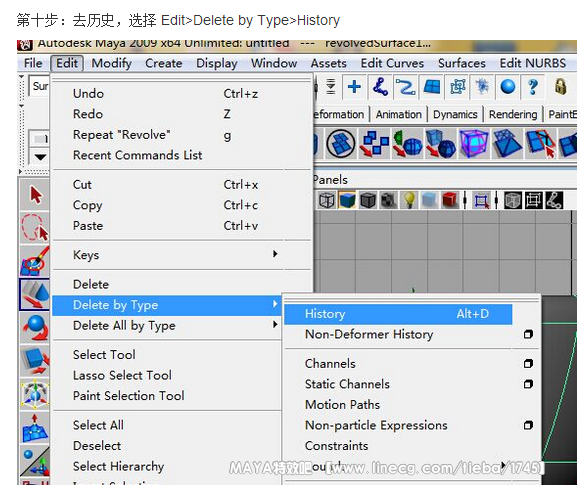This screenshot has width=579, height=485.
Task: Open the Panels menu in viewport
Action: pos(330,180)
